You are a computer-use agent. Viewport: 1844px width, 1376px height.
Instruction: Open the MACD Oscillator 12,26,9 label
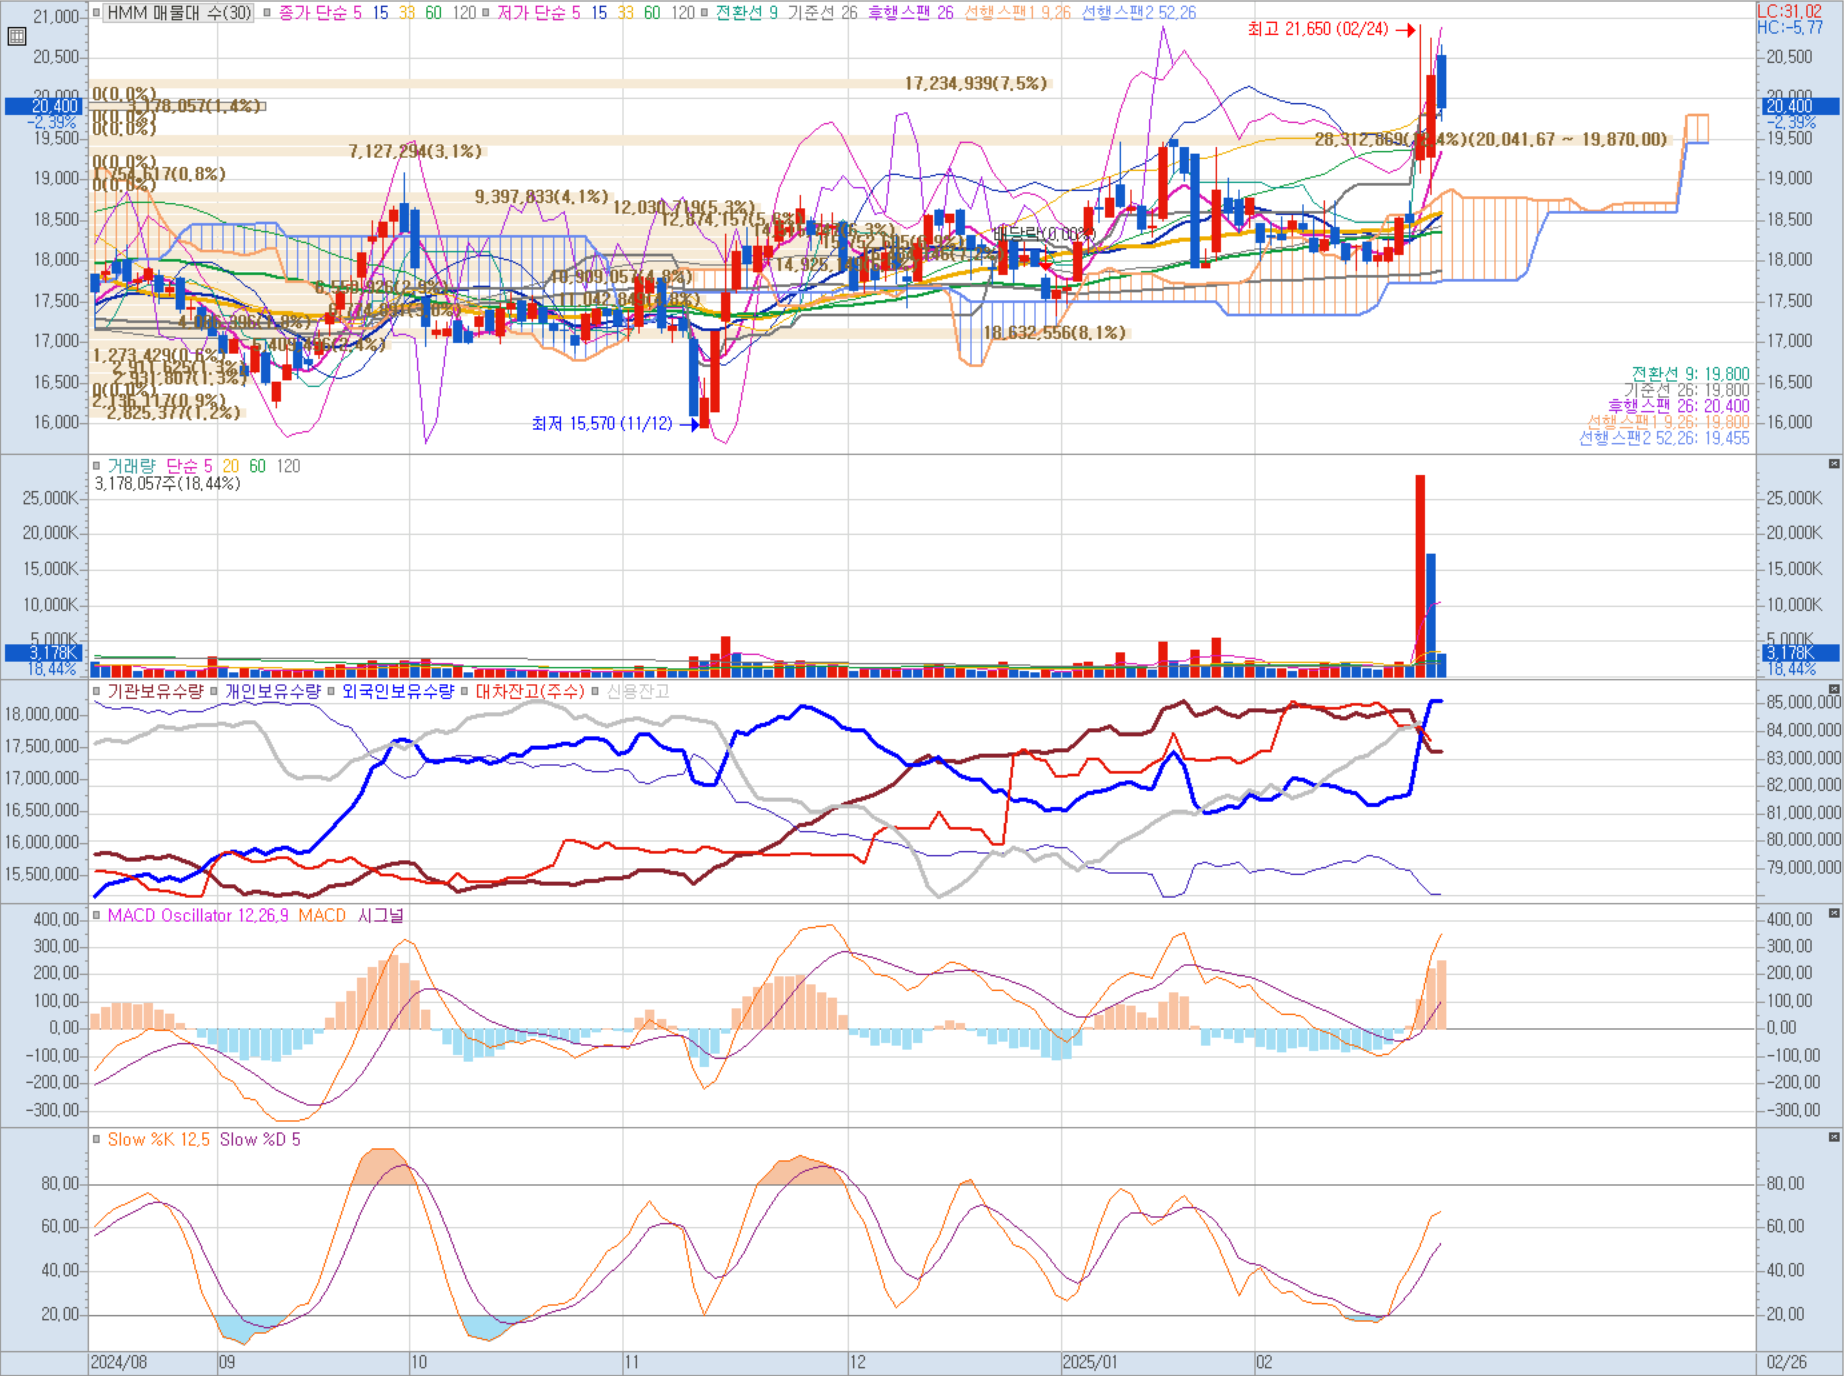tap(198, 915)
